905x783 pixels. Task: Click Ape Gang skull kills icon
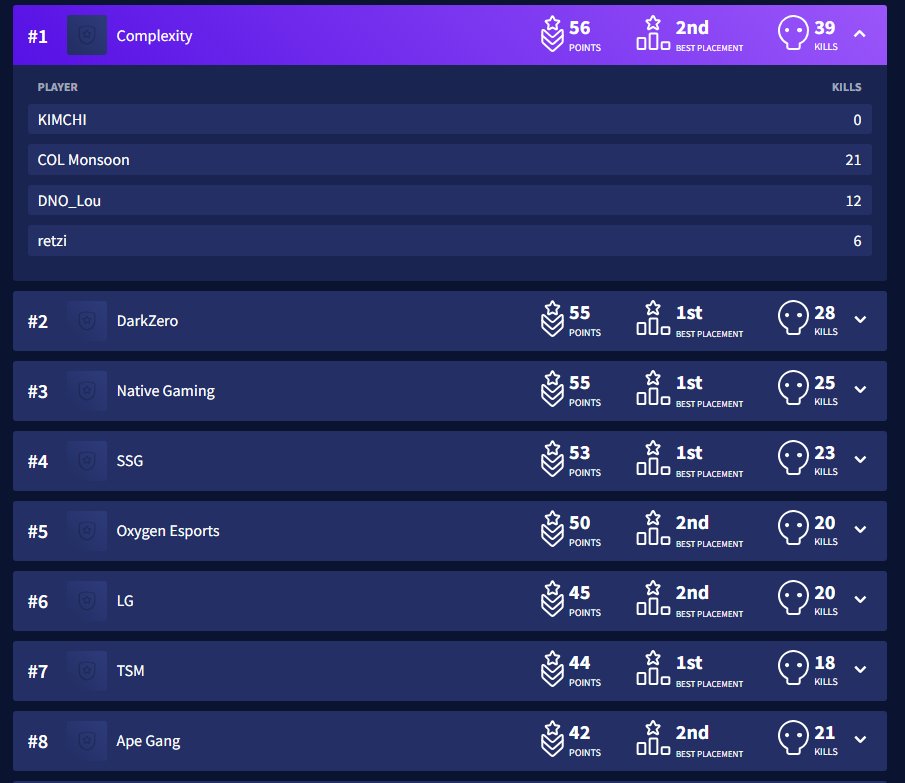[x=793, y=738]
